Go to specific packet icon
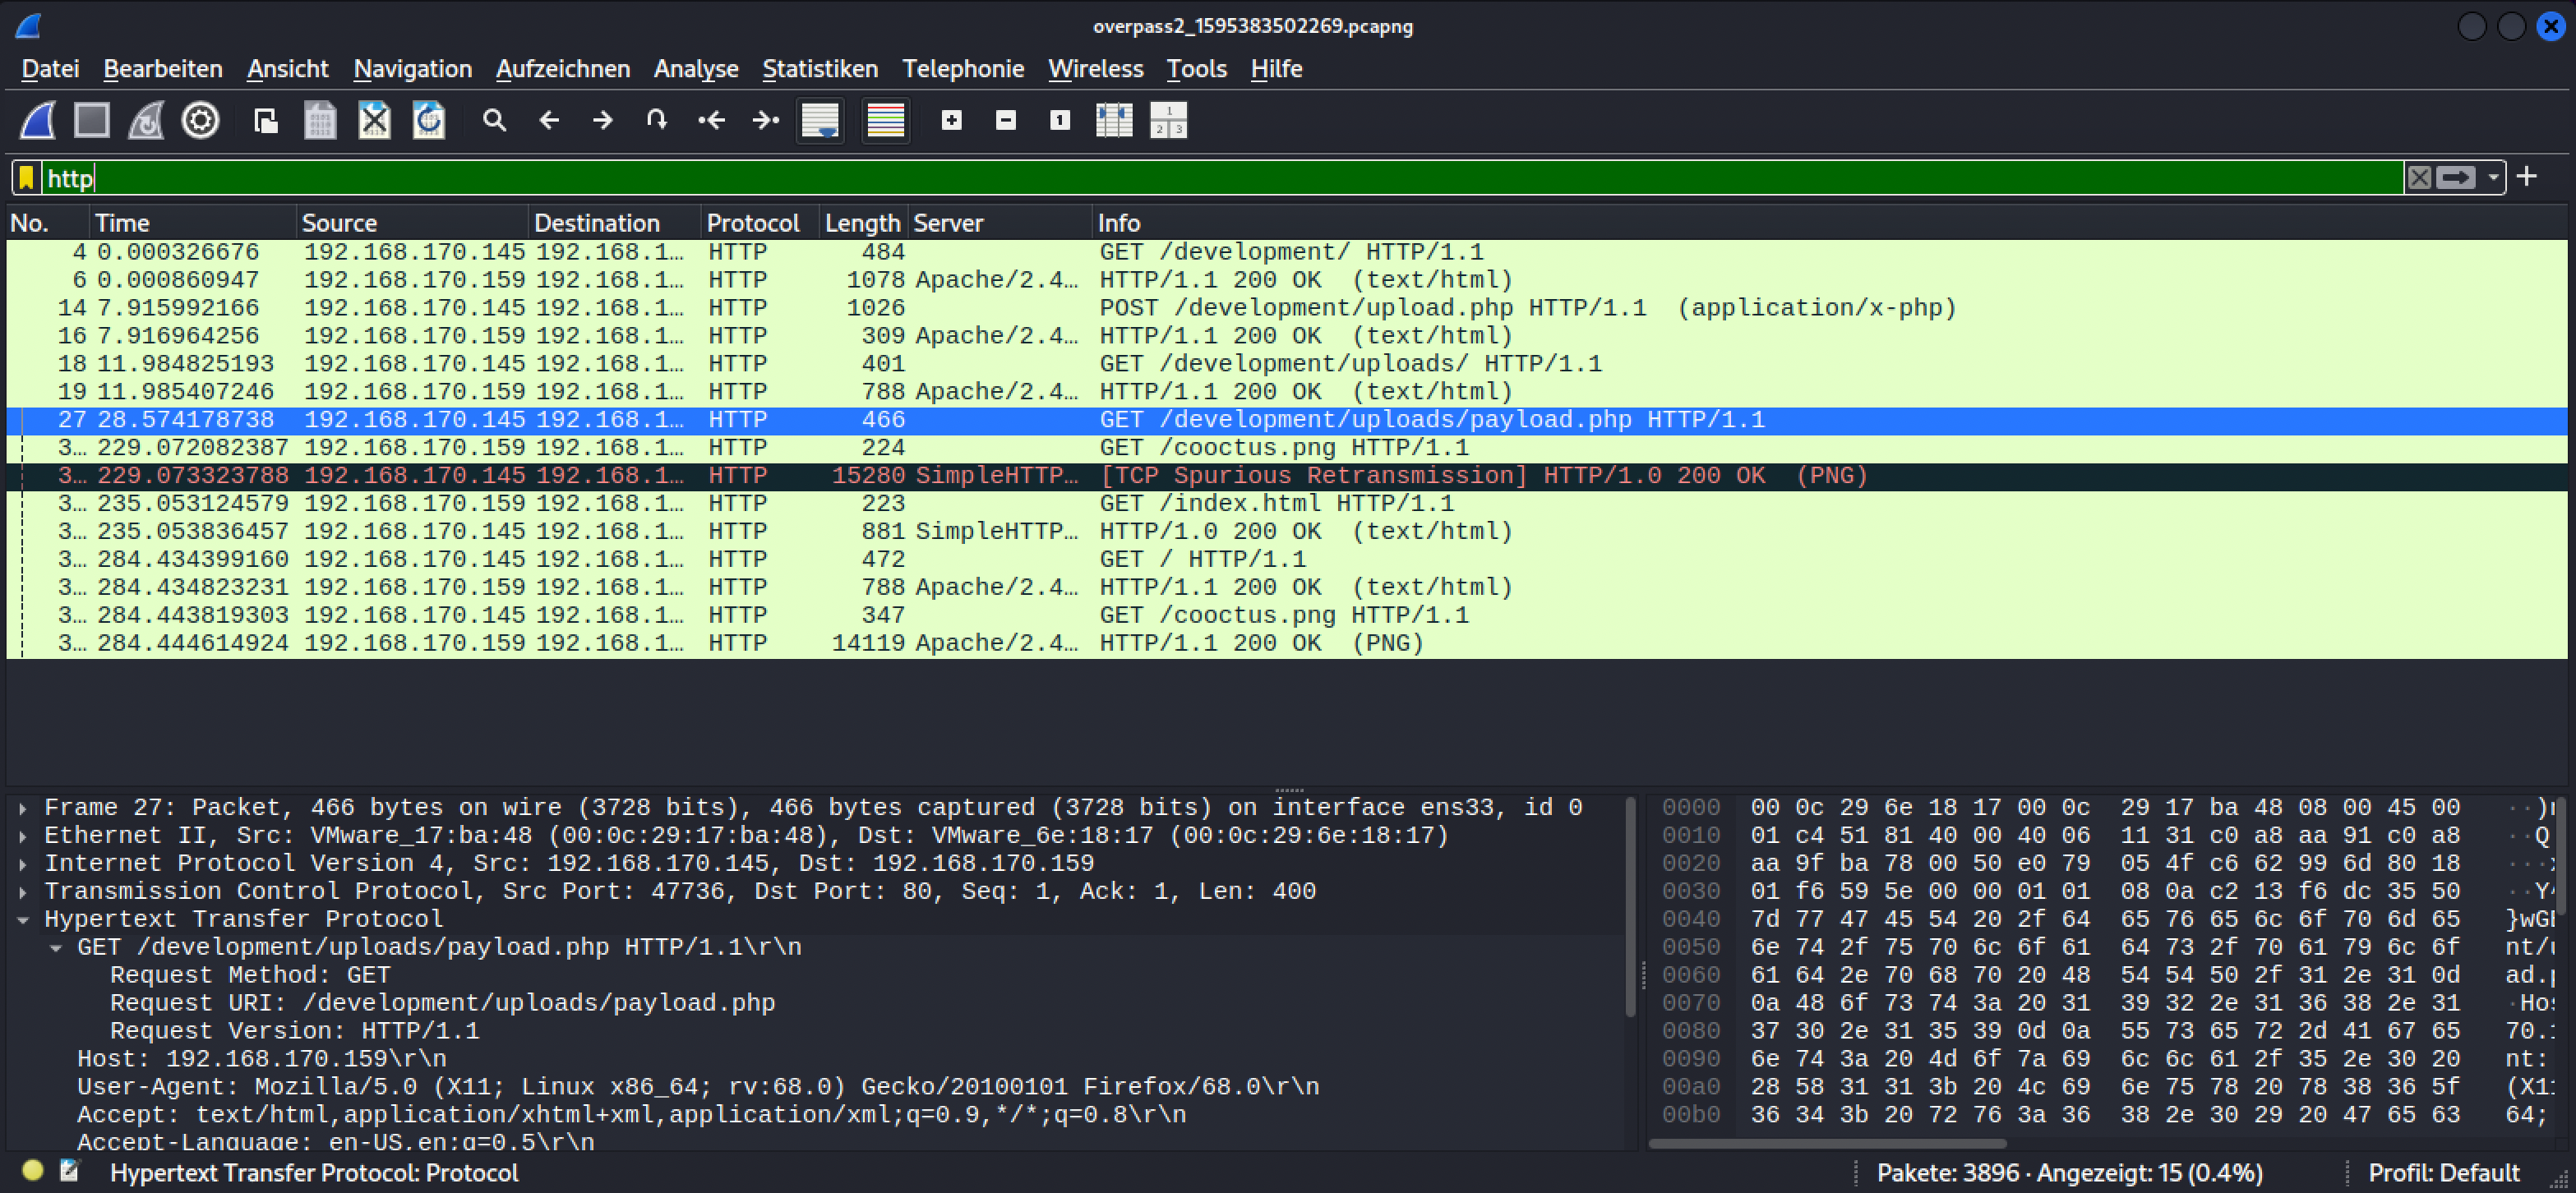This screenshot has height=1193, width=2576. coord(657,121)
